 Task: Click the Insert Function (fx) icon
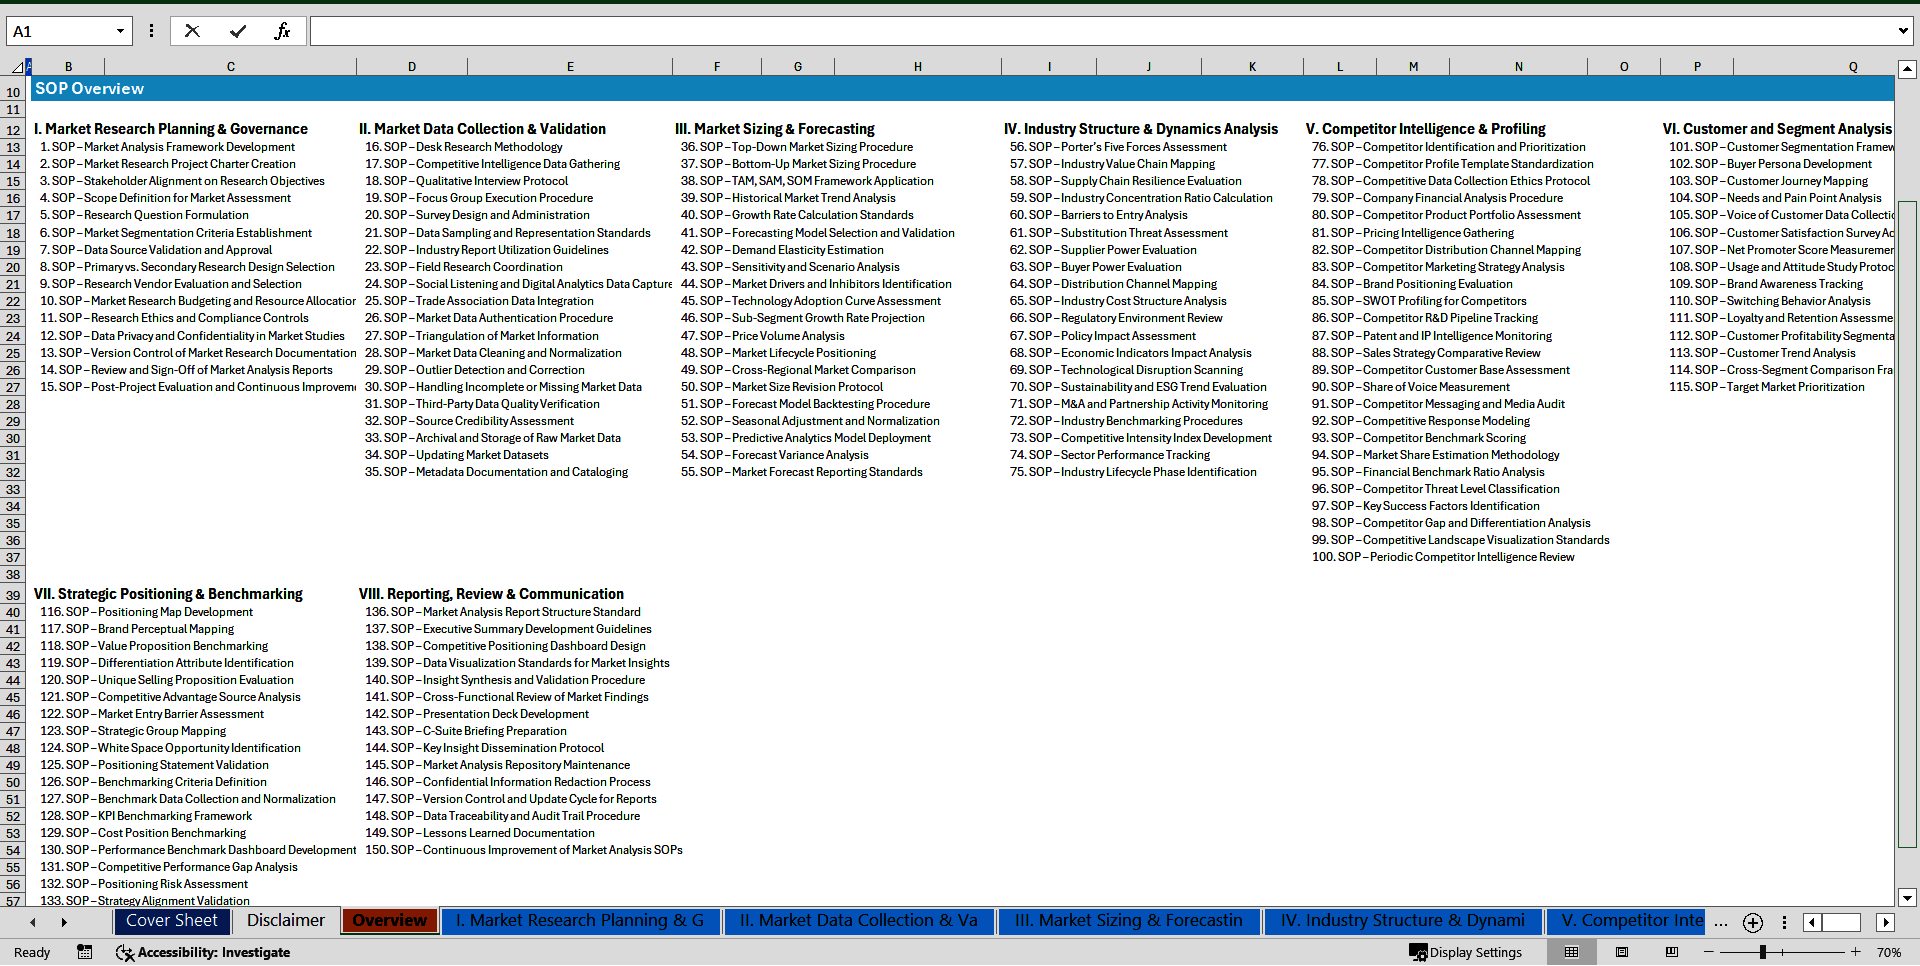pyautogui.click(x=283, y=30)
